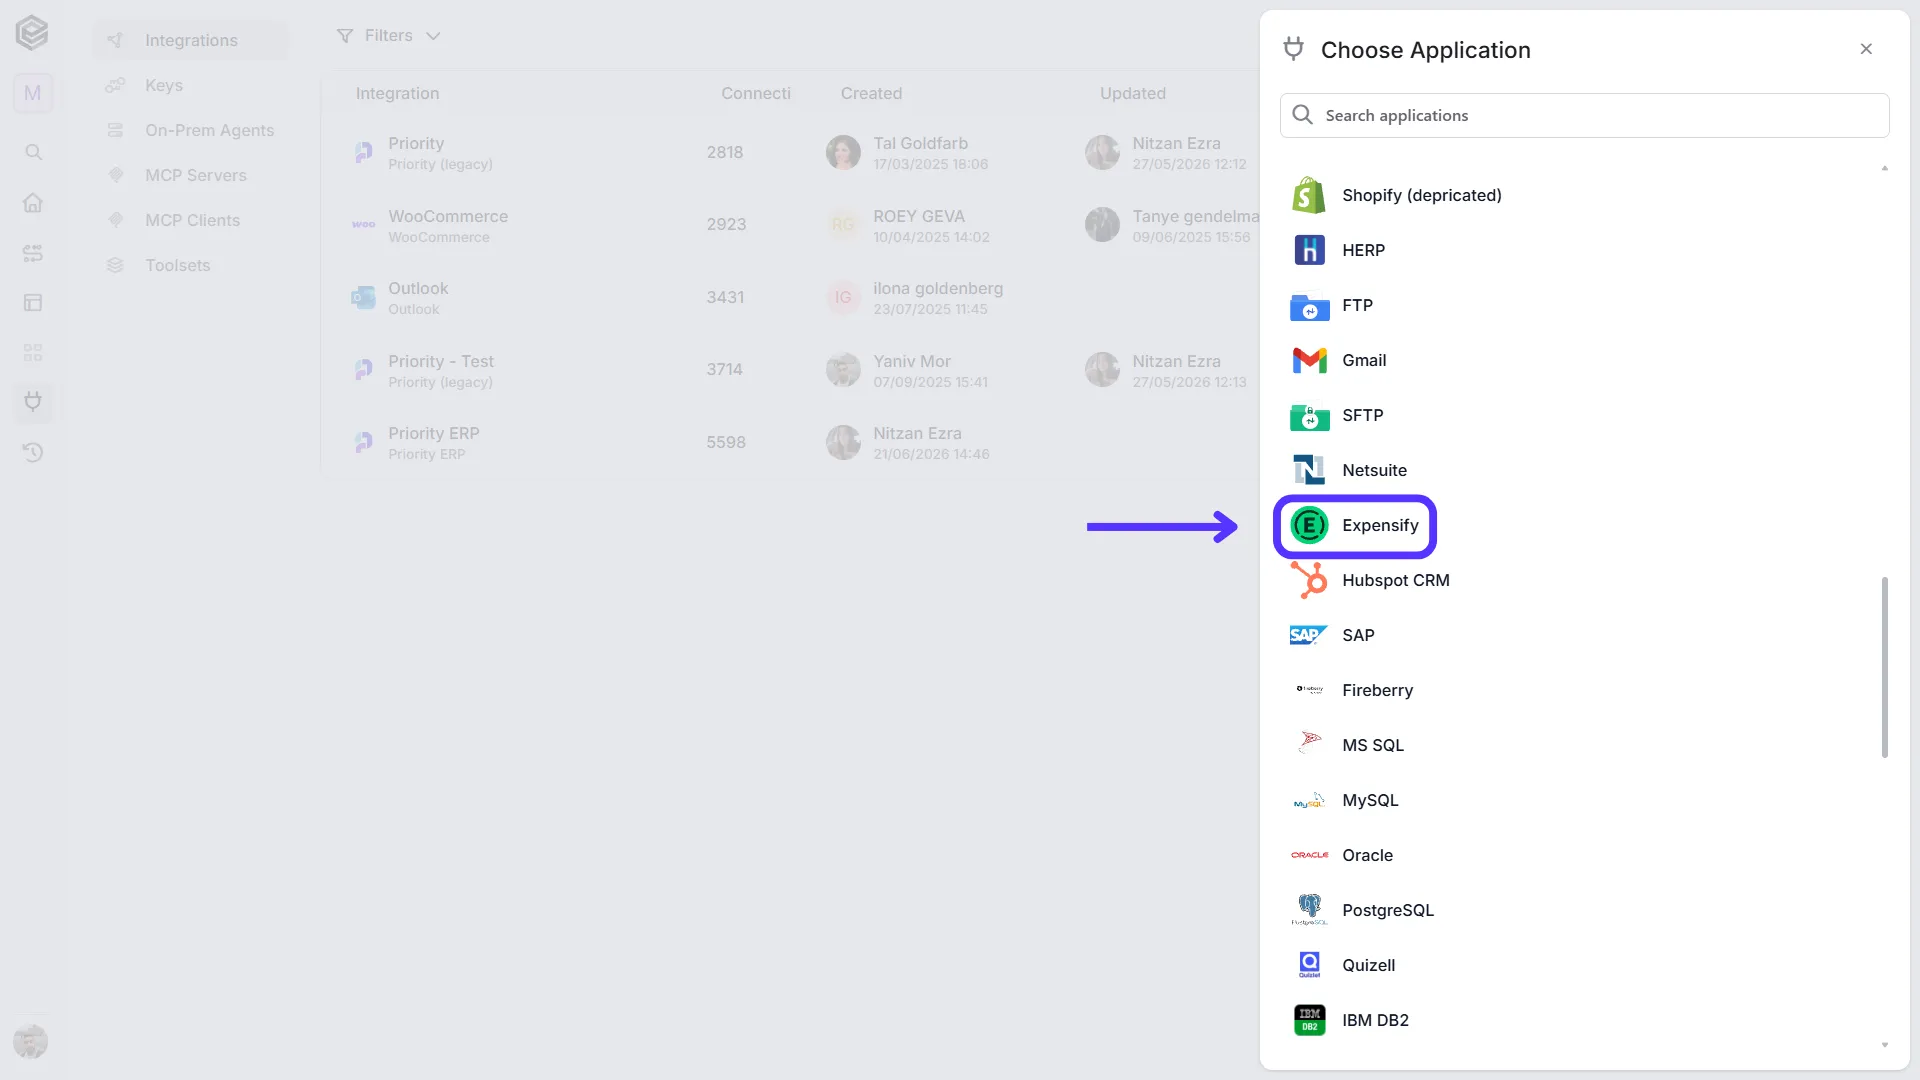Choose the MySQL application
The height and width of the screenshot is (1080, 1920).
coord(1345,801)
